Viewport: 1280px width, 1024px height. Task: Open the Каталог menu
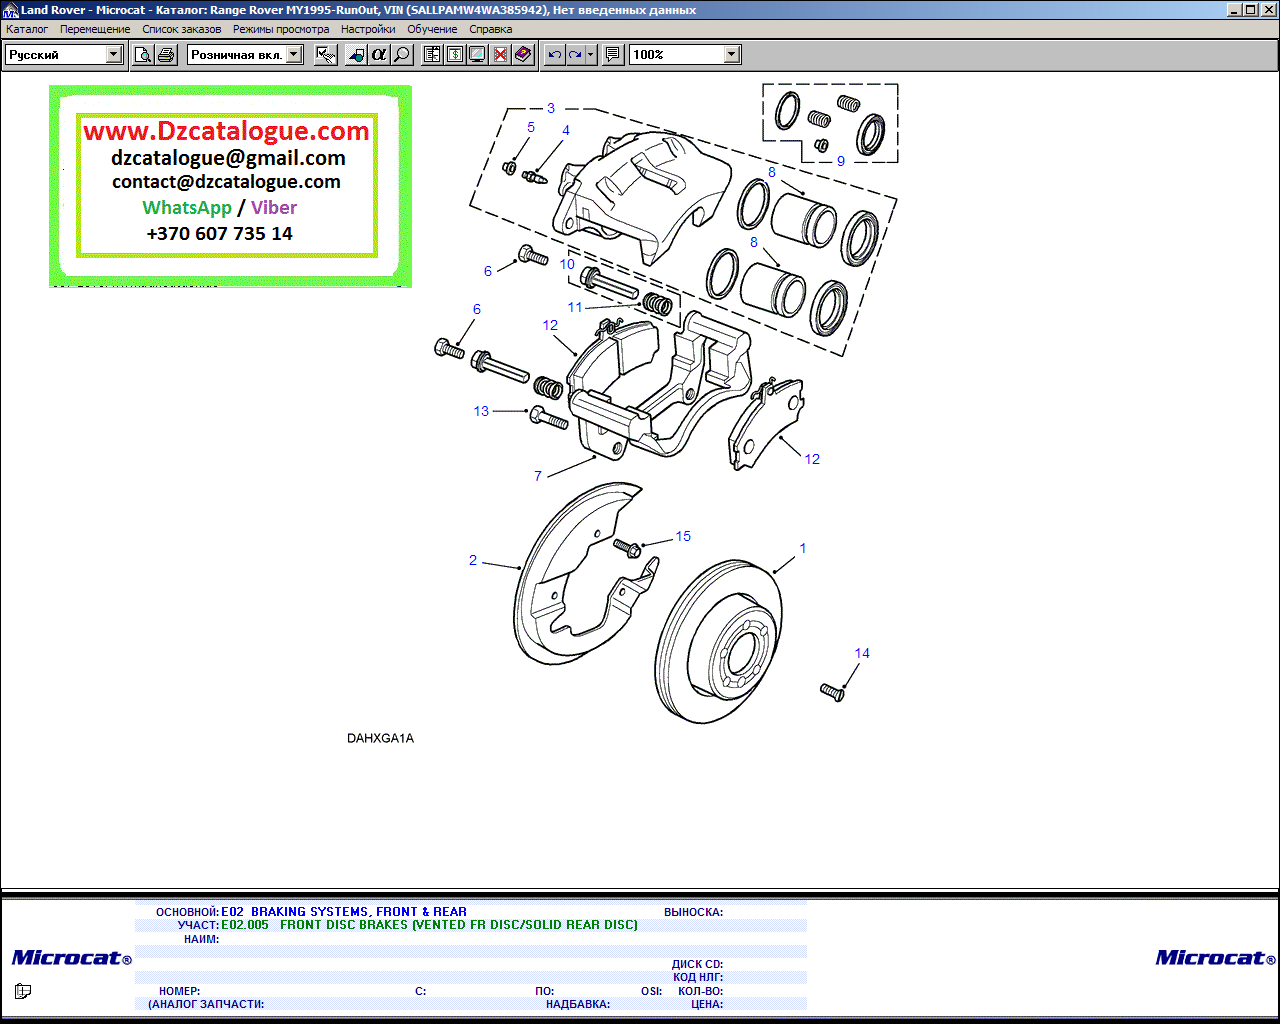(x=27, y=29)
